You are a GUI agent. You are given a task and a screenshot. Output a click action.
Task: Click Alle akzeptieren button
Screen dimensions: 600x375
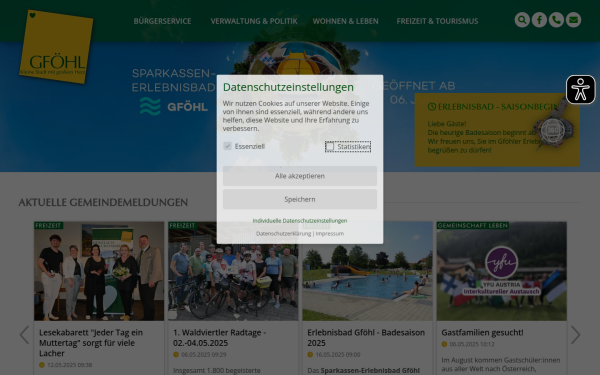(x=300, y=176)
